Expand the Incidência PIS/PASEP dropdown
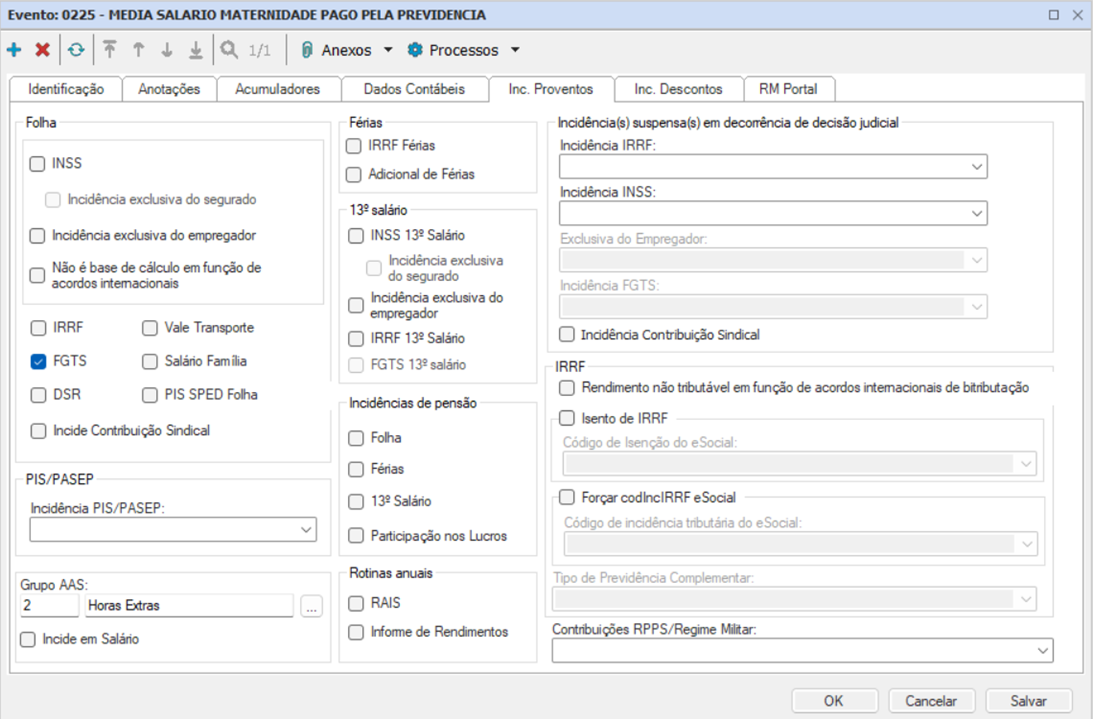This screenshot has height=719, width=1093. 307,530
